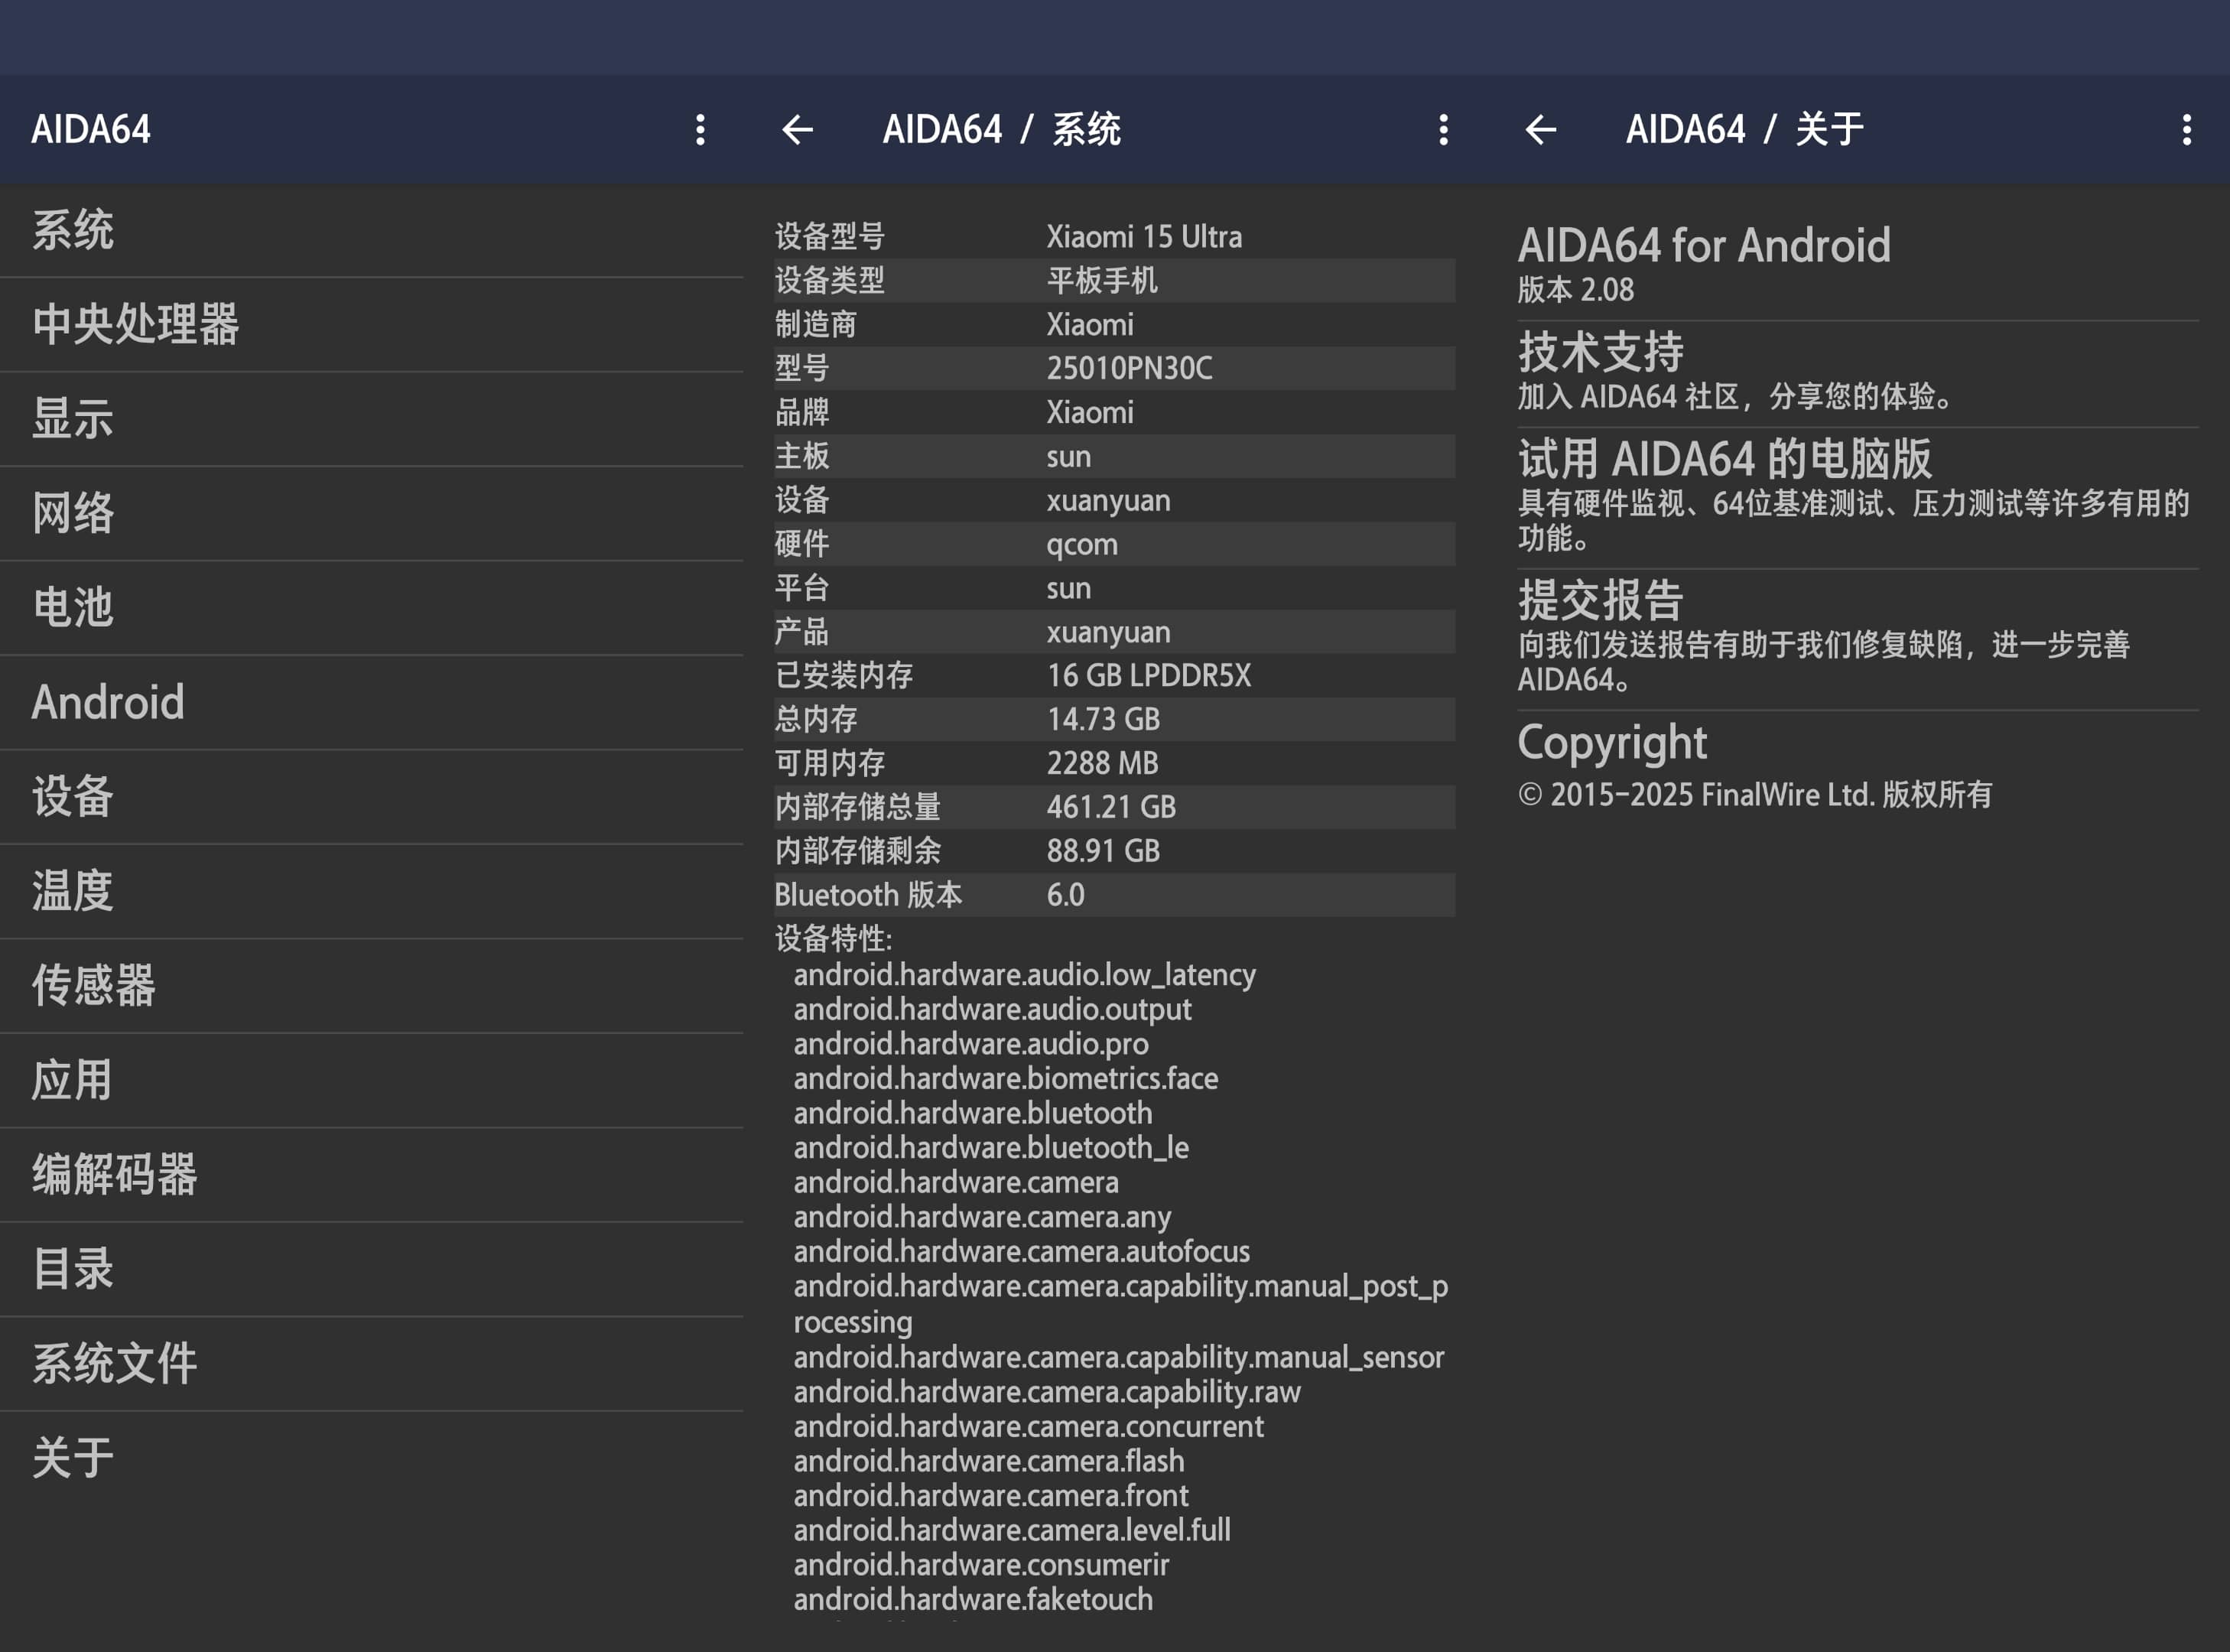Click android.hardware.audio.low_latency feature
Image resolution: width=2230 pixels, height=1652 pixels.
pyautogui.click(x=1024, y=975)
